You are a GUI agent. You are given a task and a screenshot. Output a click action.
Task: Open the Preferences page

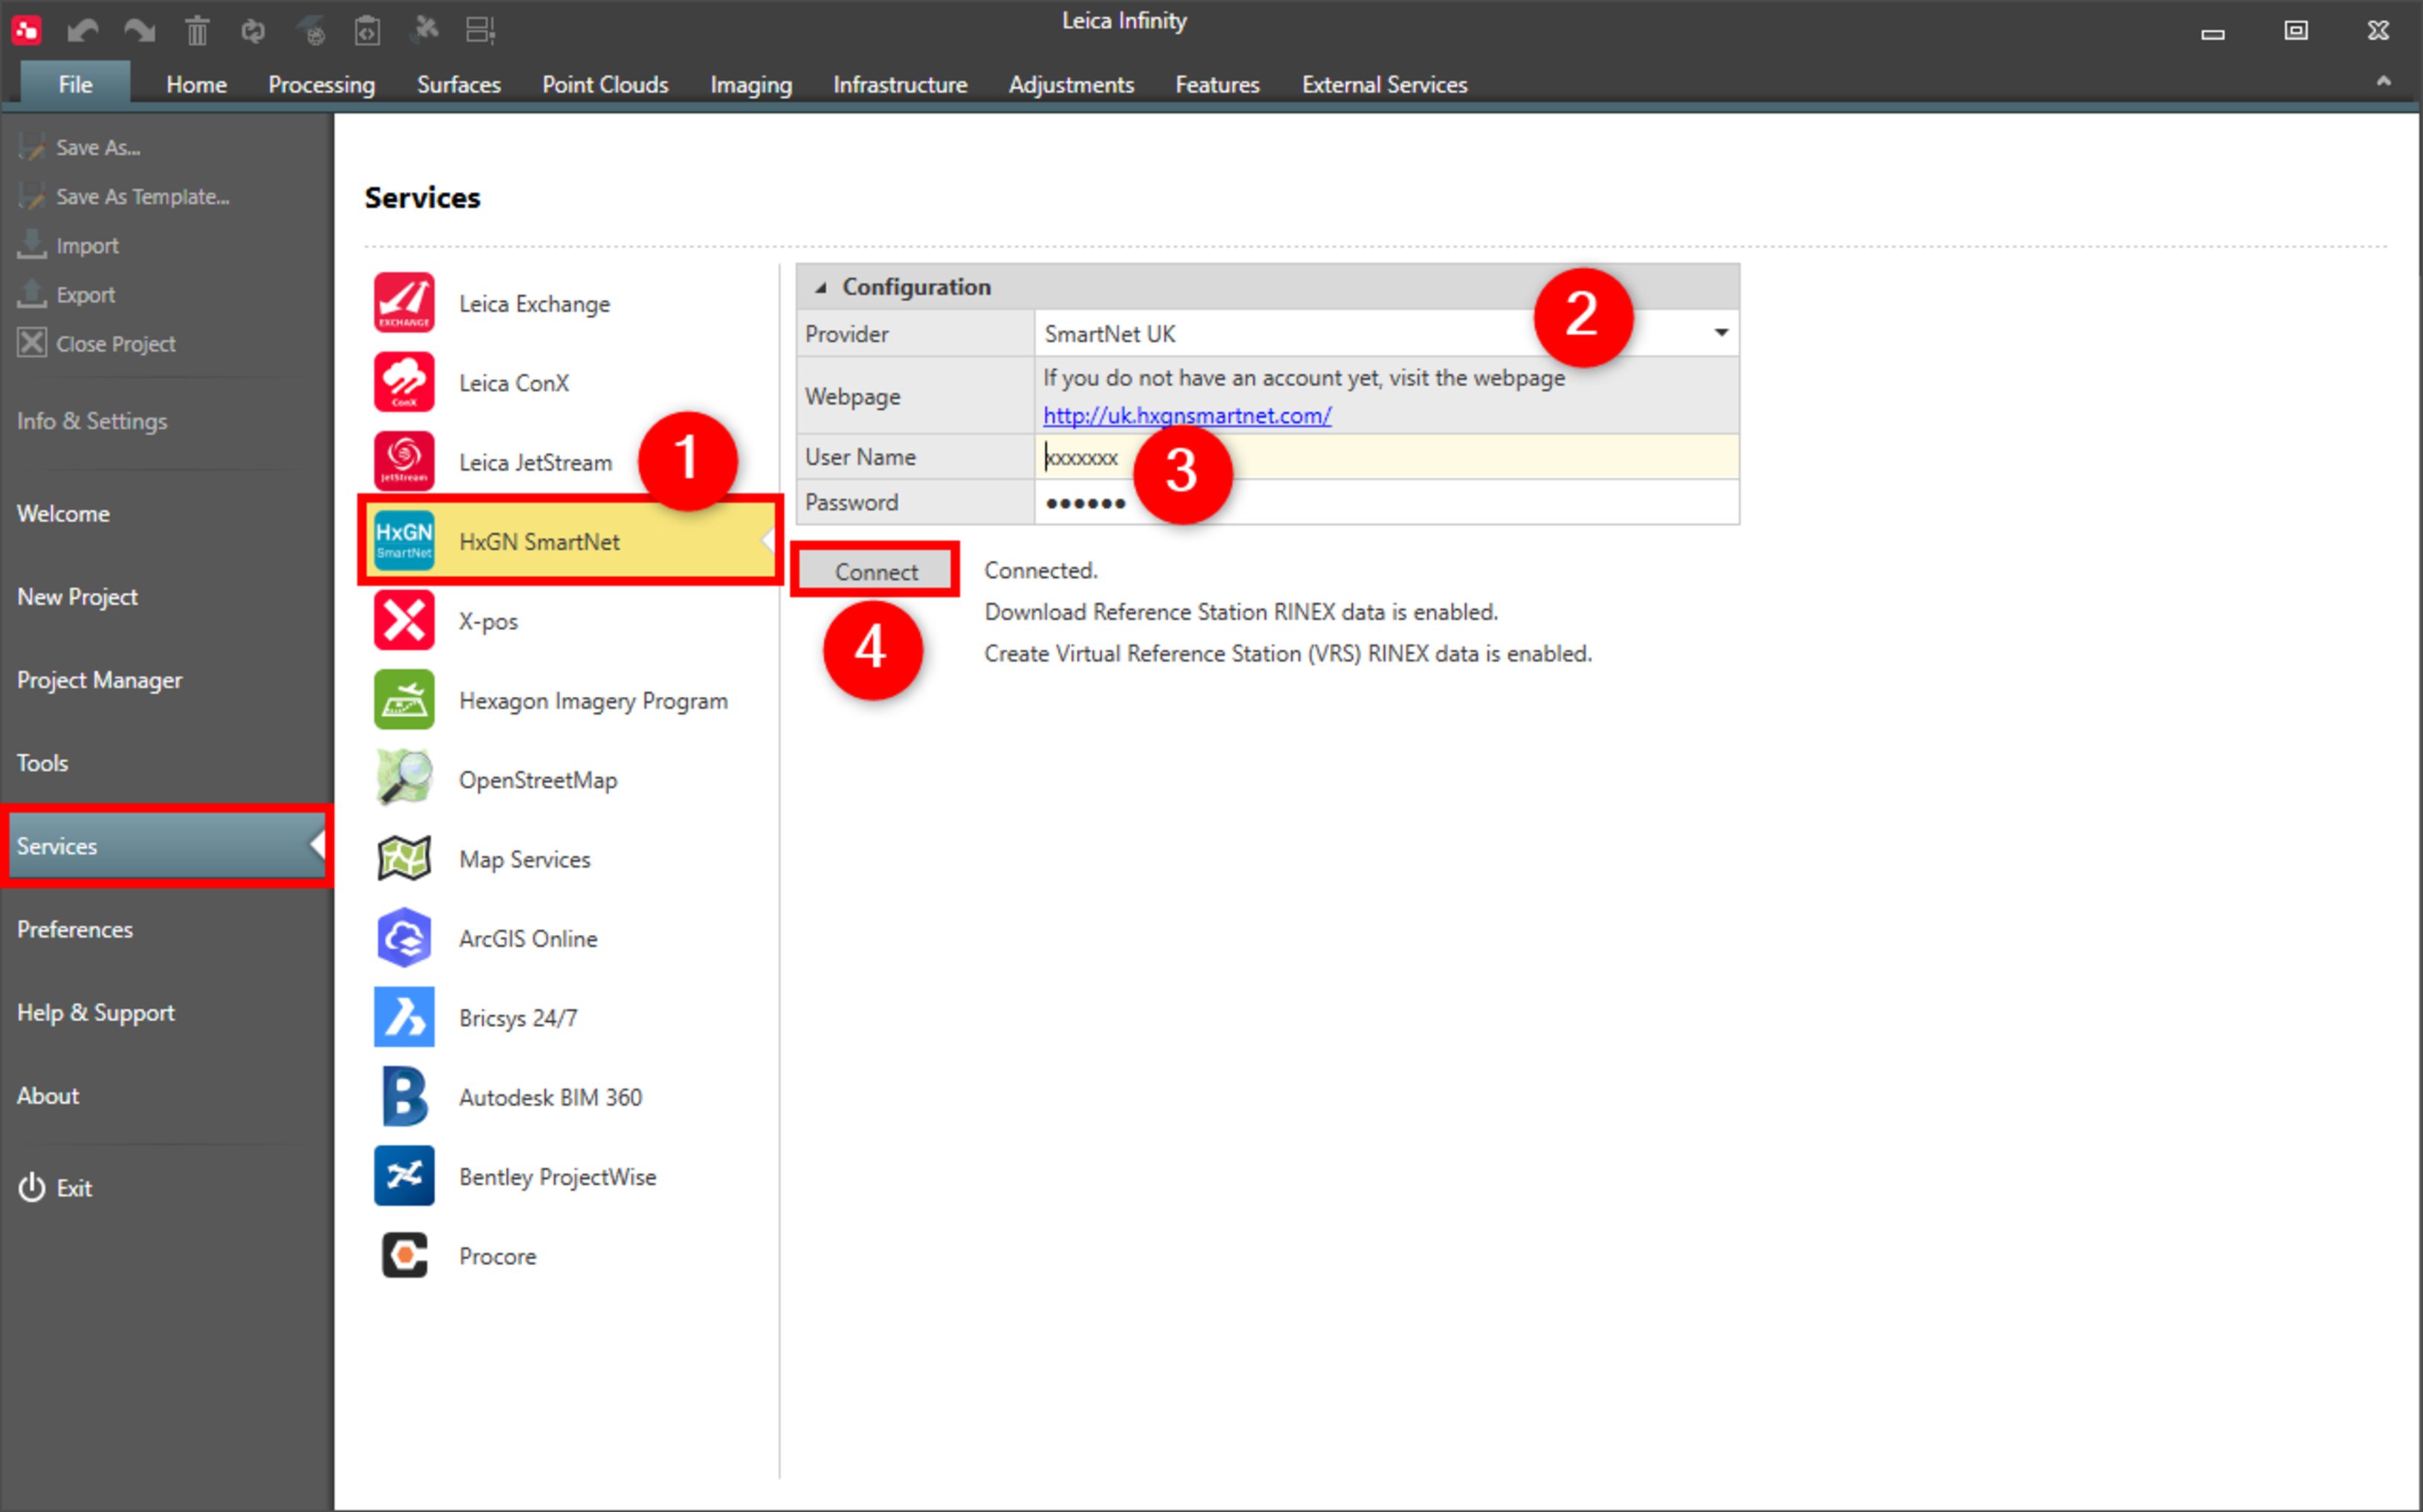pyautogui.click(x=75, y=929)
